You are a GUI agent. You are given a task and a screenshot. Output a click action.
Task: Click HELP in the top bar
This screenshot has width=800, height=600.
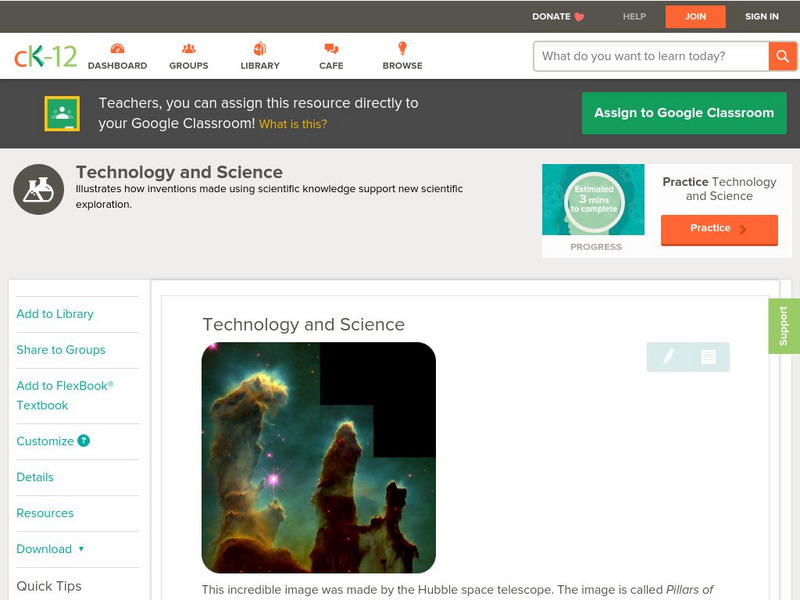[x=634, y=16]
